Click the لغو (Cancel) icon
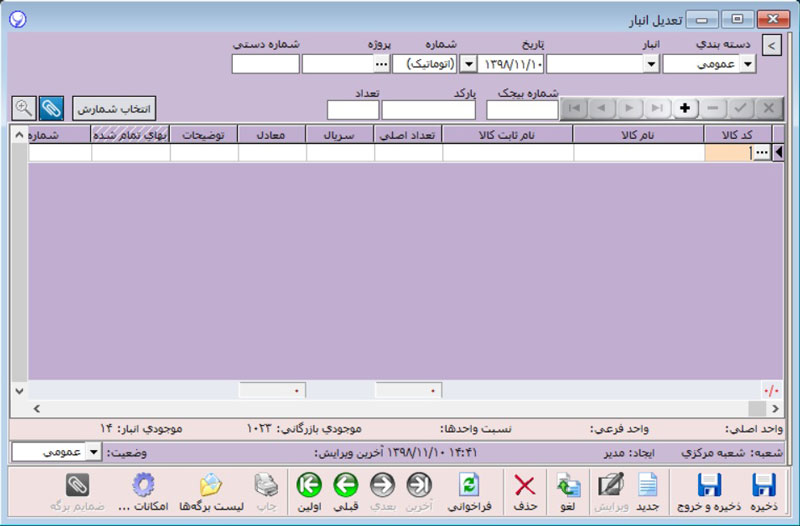 pos(568,488)
